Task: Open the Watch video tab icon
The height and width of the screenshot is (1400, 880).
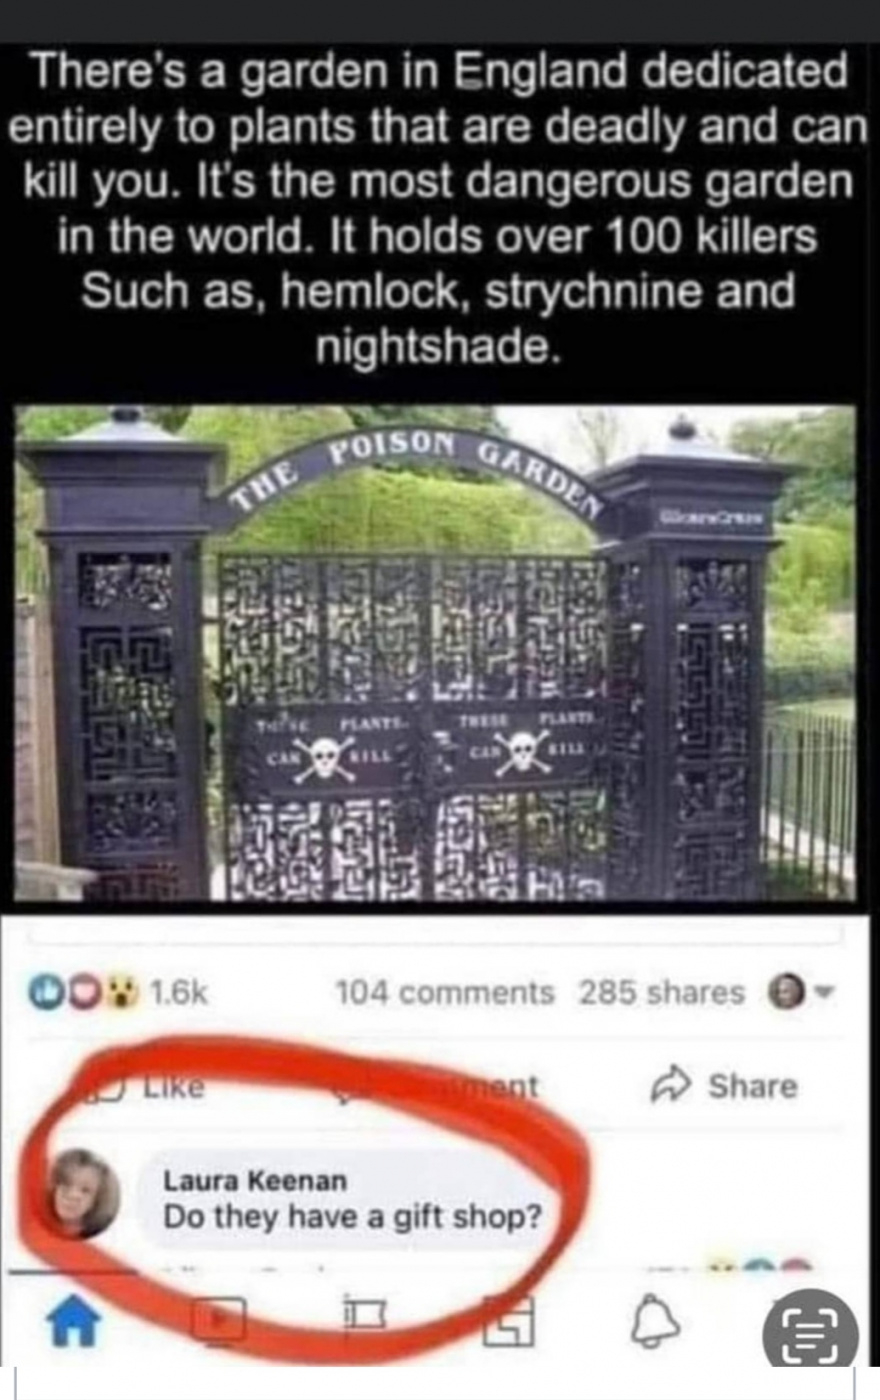Action: pyautogui.click(x=219, y=1320)
